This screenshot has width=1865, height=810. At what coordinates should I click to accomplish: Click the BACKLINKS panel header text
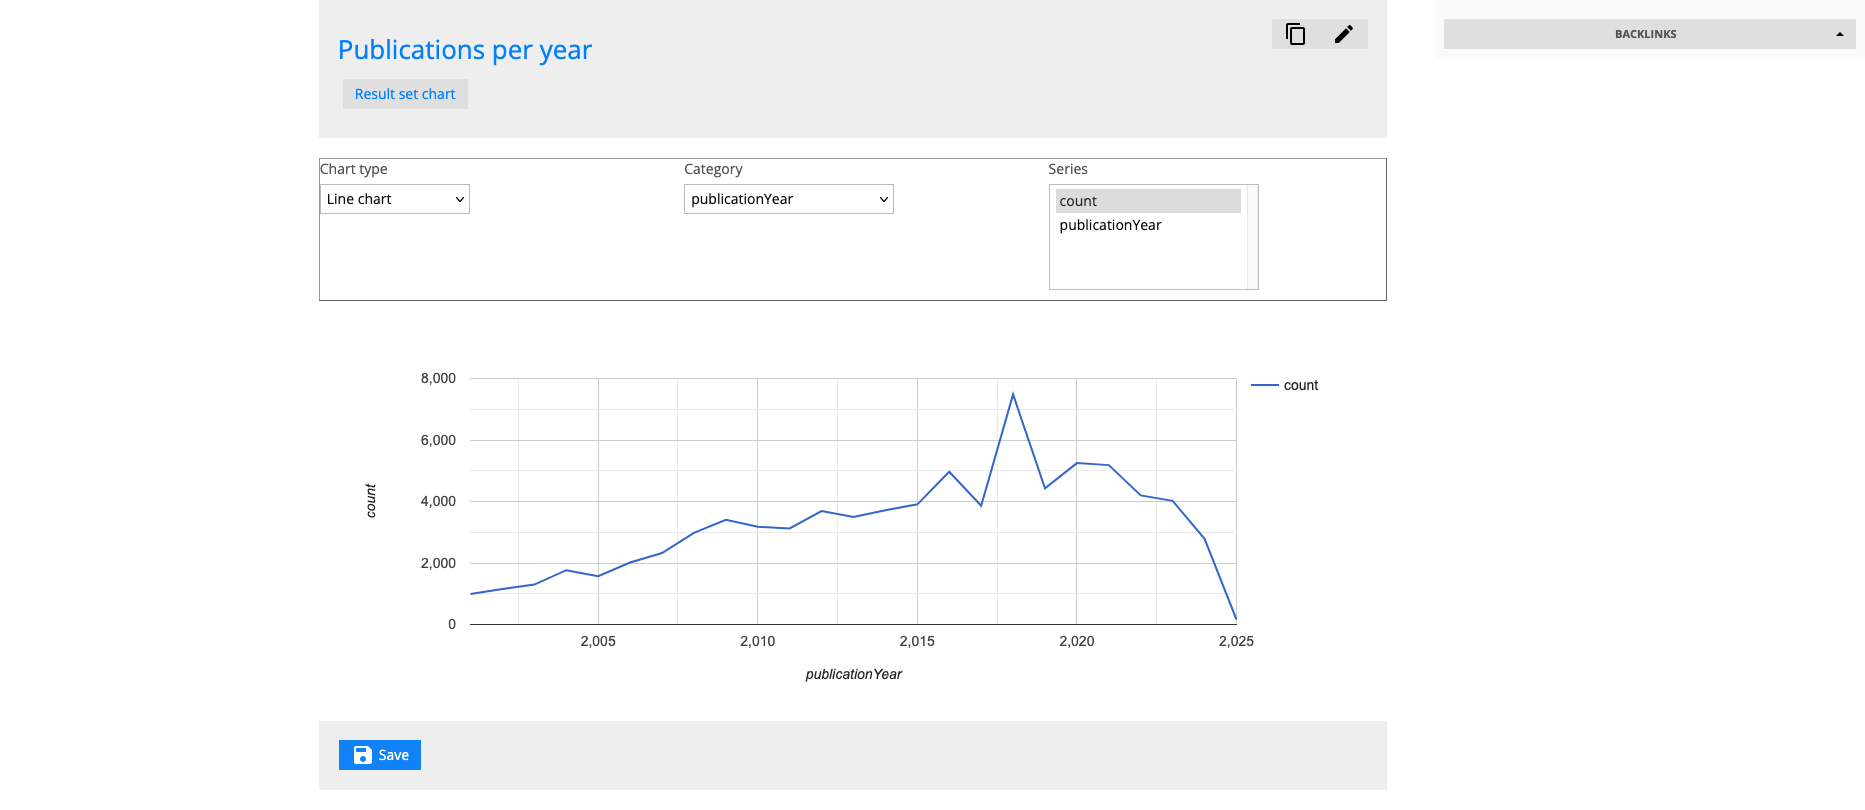click(1645, 34)
